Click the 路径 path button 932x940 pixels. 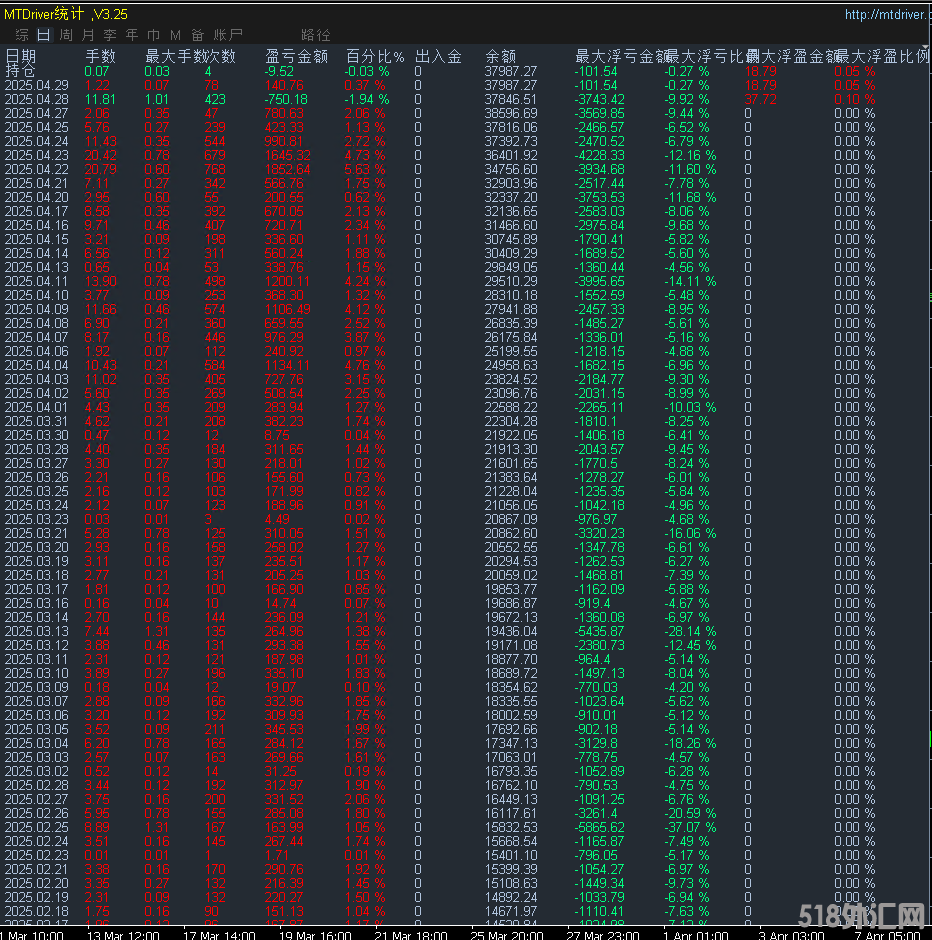(315, 35)
